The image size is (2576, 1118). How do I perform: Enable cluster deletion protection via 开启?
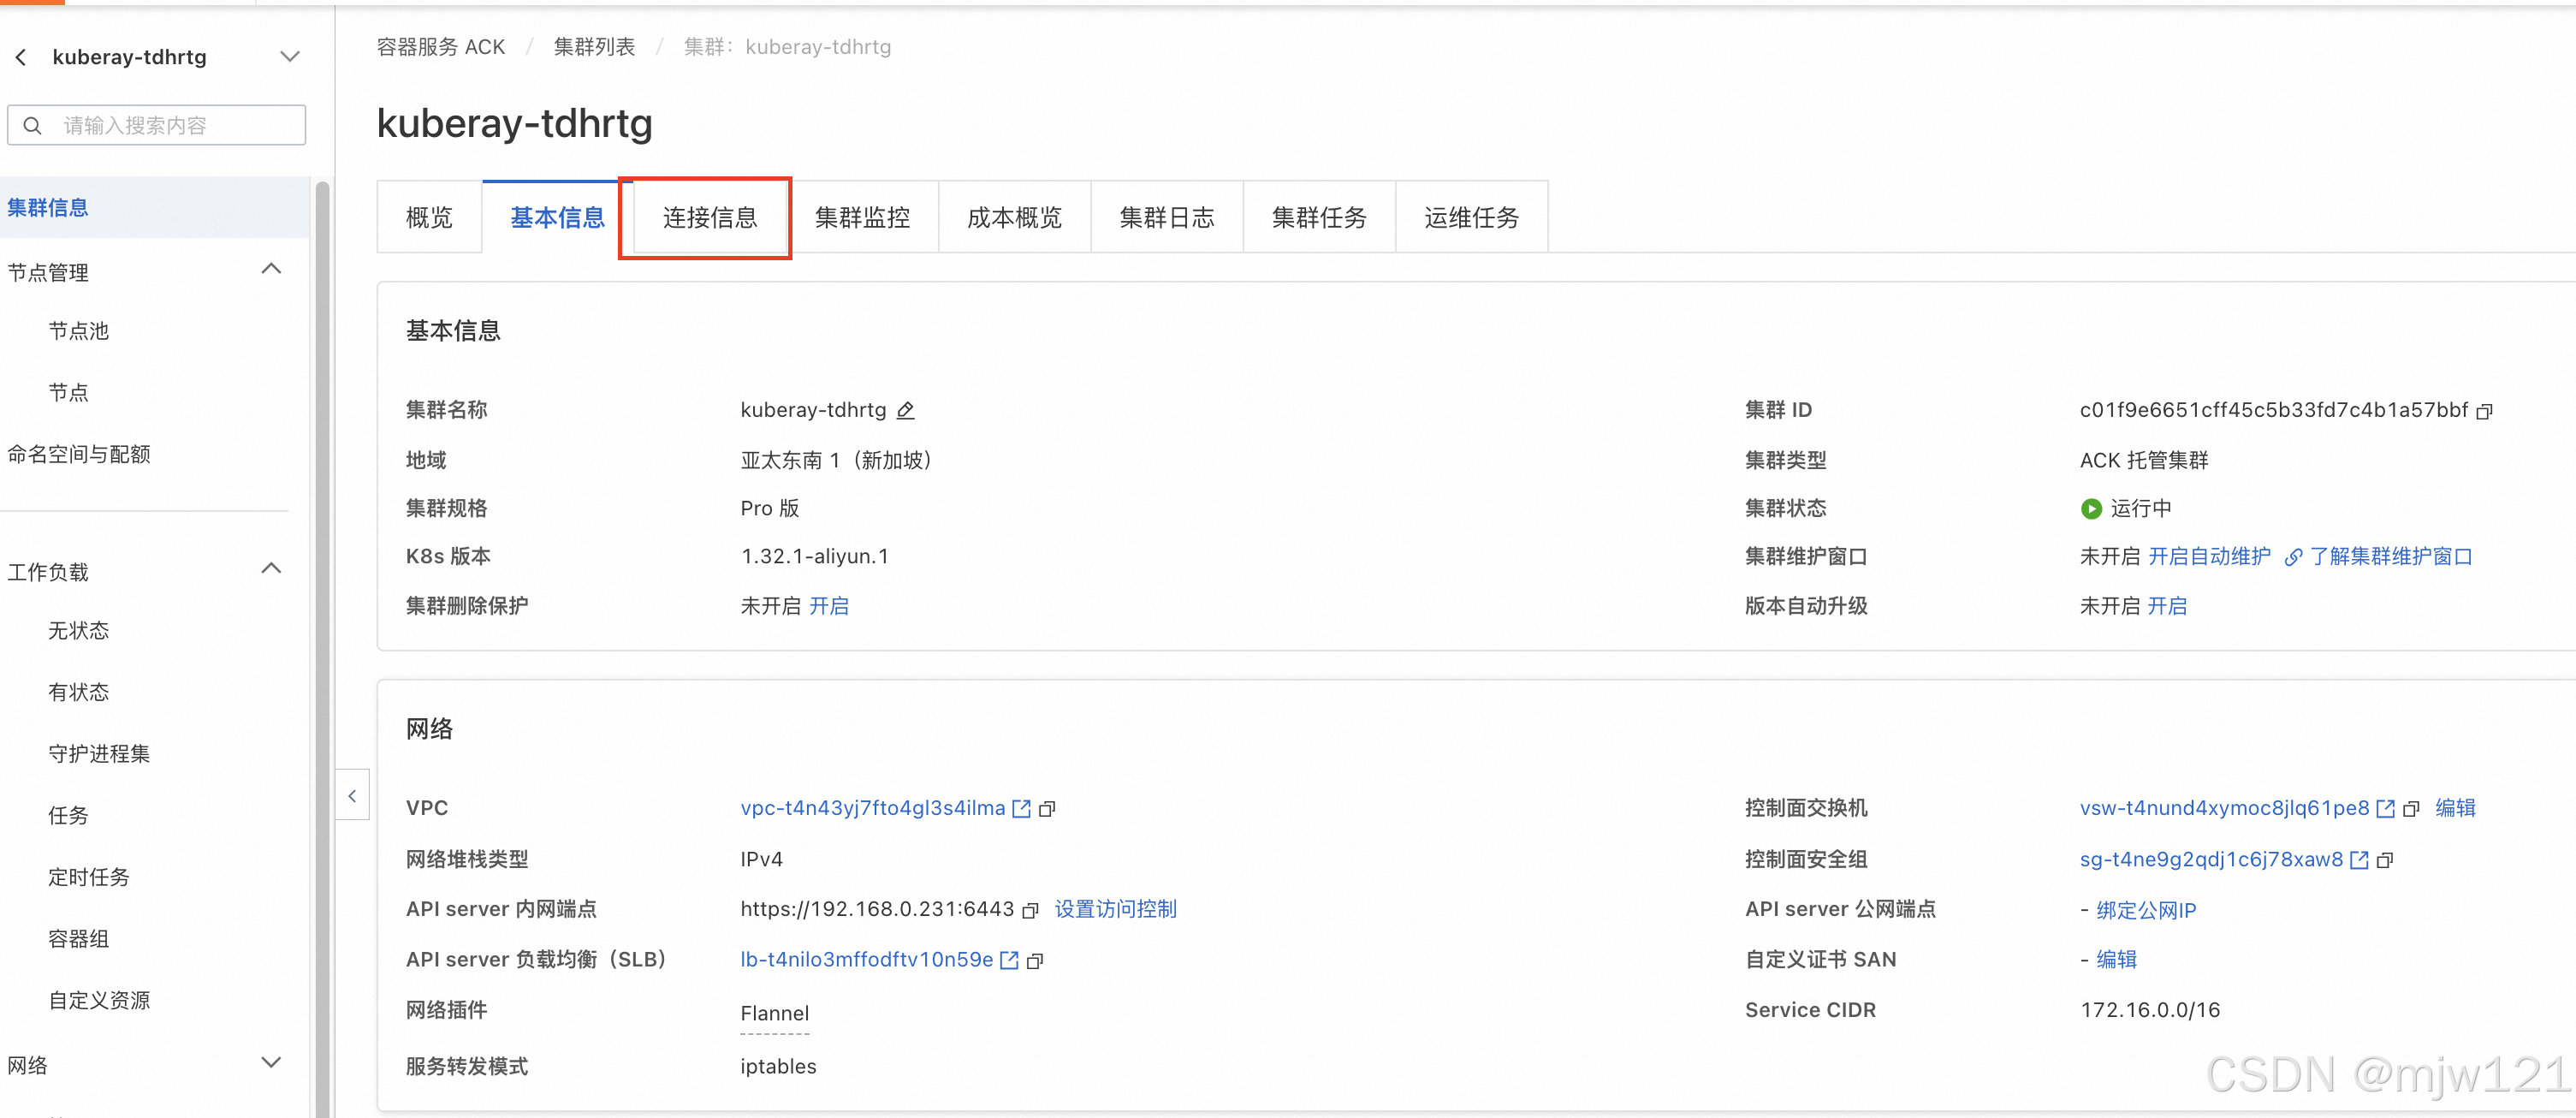(x=828, y=606)
